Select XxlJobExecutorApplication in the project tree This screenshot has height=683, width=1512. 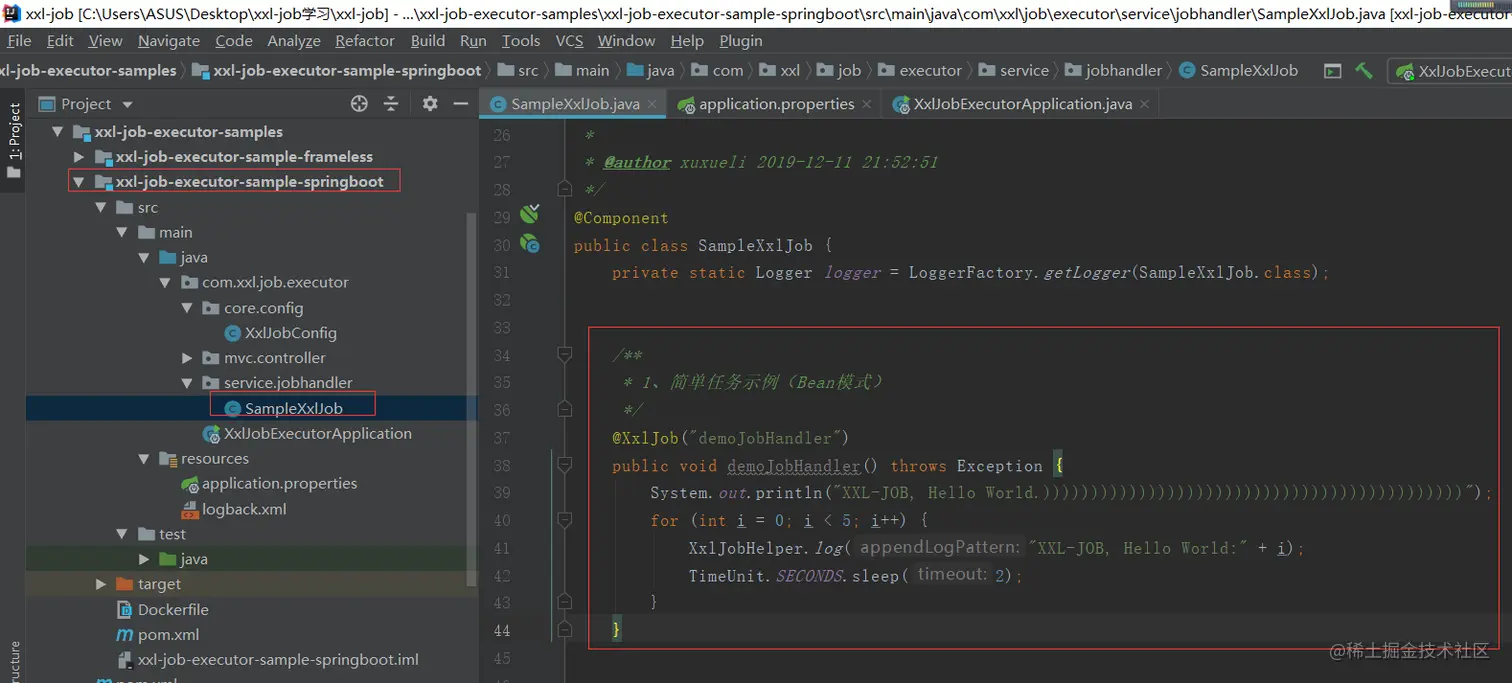tap(318, 433)
